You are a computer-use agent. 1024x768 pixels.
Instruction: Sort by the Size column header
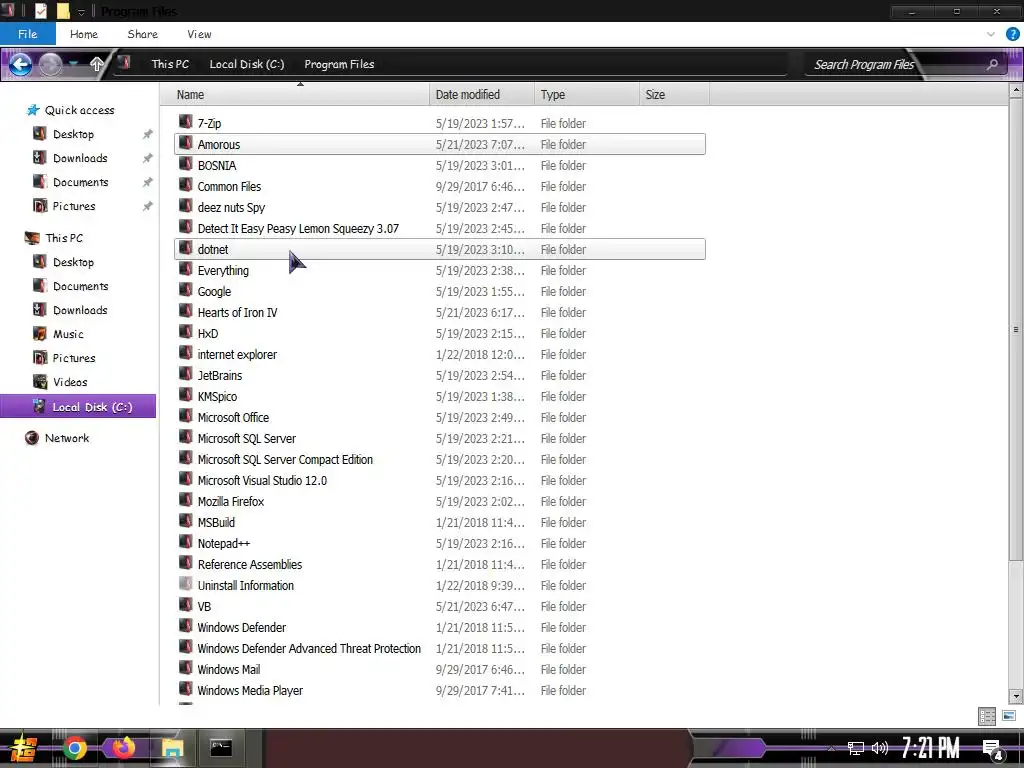[674, 95]
